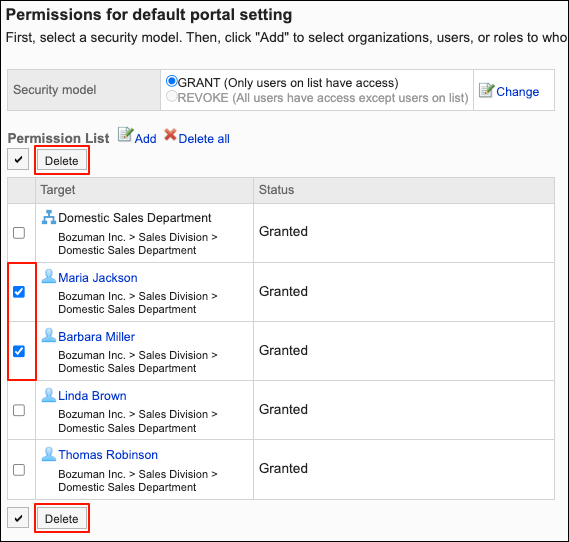Image resolution: width=569 pixels, height=542 pixels.
Task: Click the user icon beside Maria Jackson
Action: click(49, 276)
